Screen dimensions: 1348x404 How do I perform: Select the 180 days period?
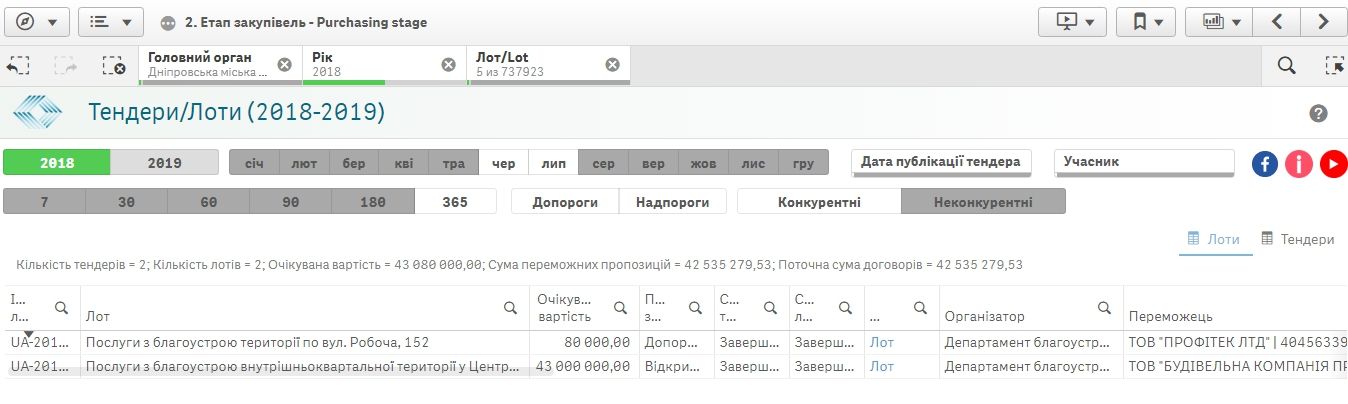tap(373, 202)
